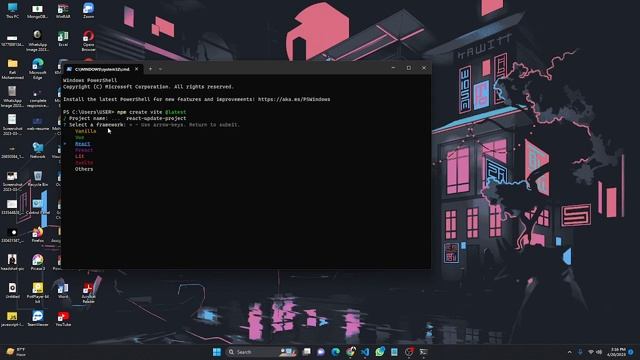The image size is (640, 360).
Task: Add a new terminal tab
Action: [x=150, y=69]
